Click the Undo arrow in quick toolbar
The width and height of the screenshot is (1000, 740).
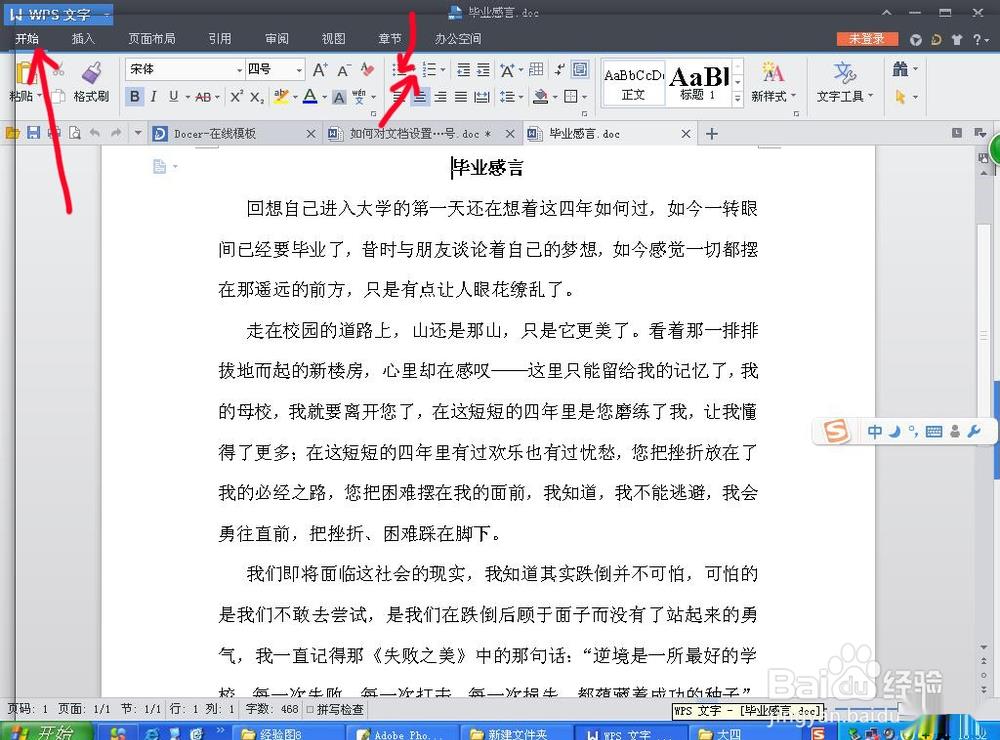pos(94,133)
